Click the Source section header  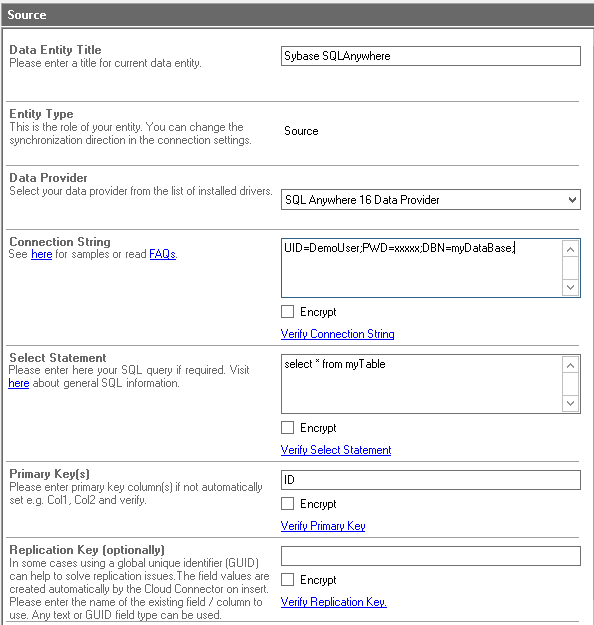297,15
